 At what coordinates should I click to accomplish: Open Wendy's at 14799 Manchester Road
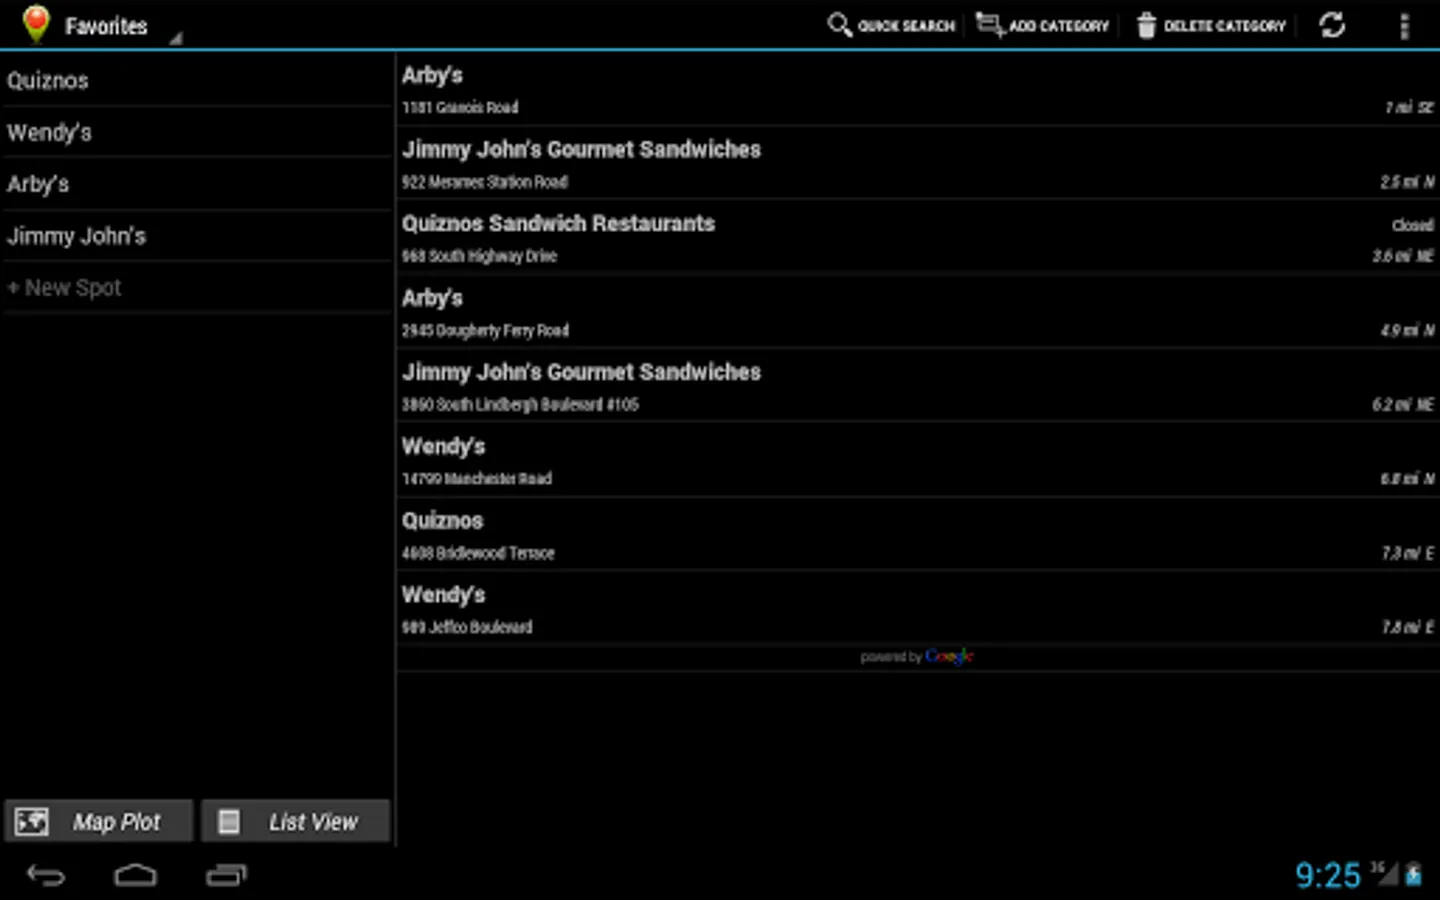coord(918,460)
